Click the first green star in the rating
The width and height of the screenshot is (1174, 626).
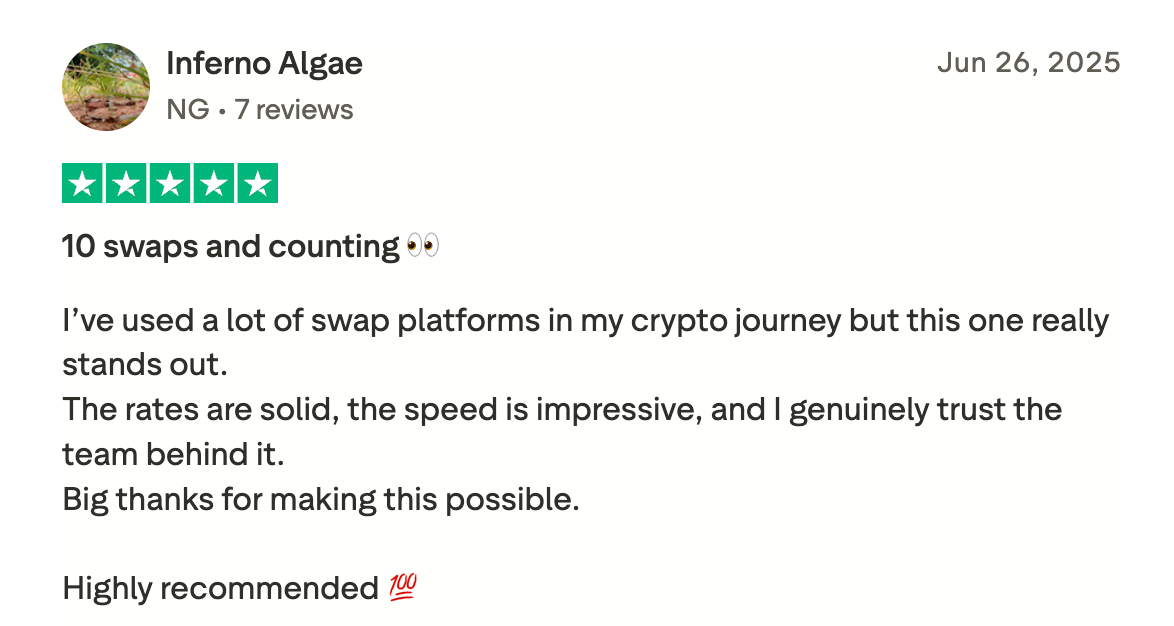(84, 184)
